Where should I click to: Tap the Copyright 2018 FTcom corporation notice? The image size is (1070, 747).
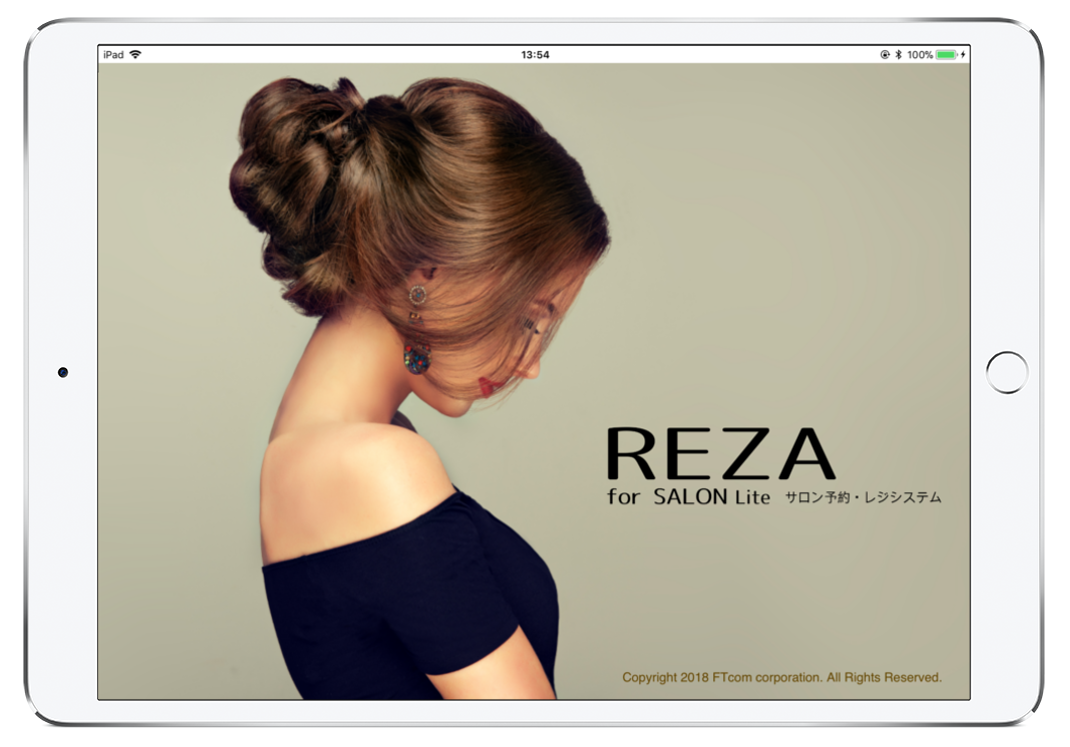click(x=782, y=677)
